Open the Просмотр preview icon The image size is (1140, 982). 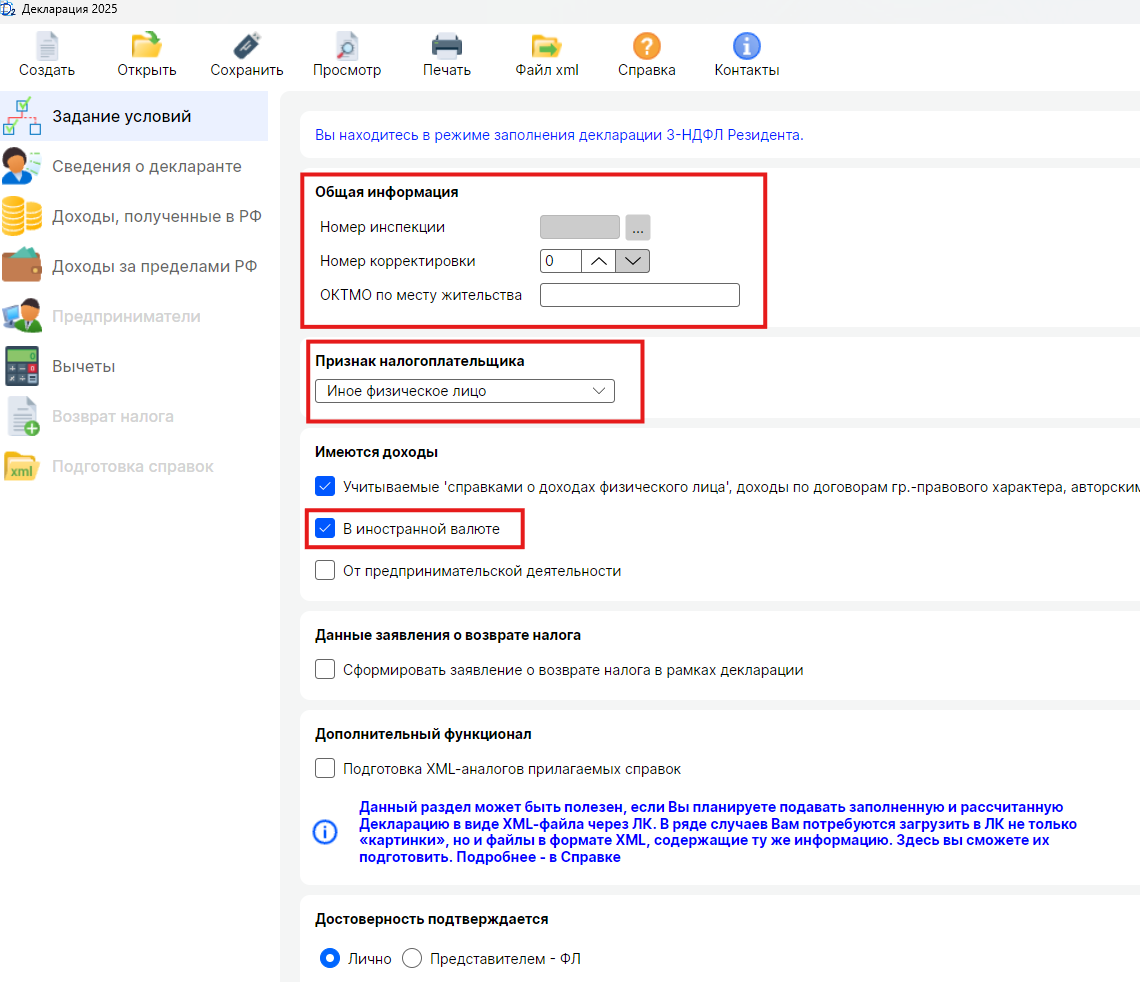[x=347, y=47]
